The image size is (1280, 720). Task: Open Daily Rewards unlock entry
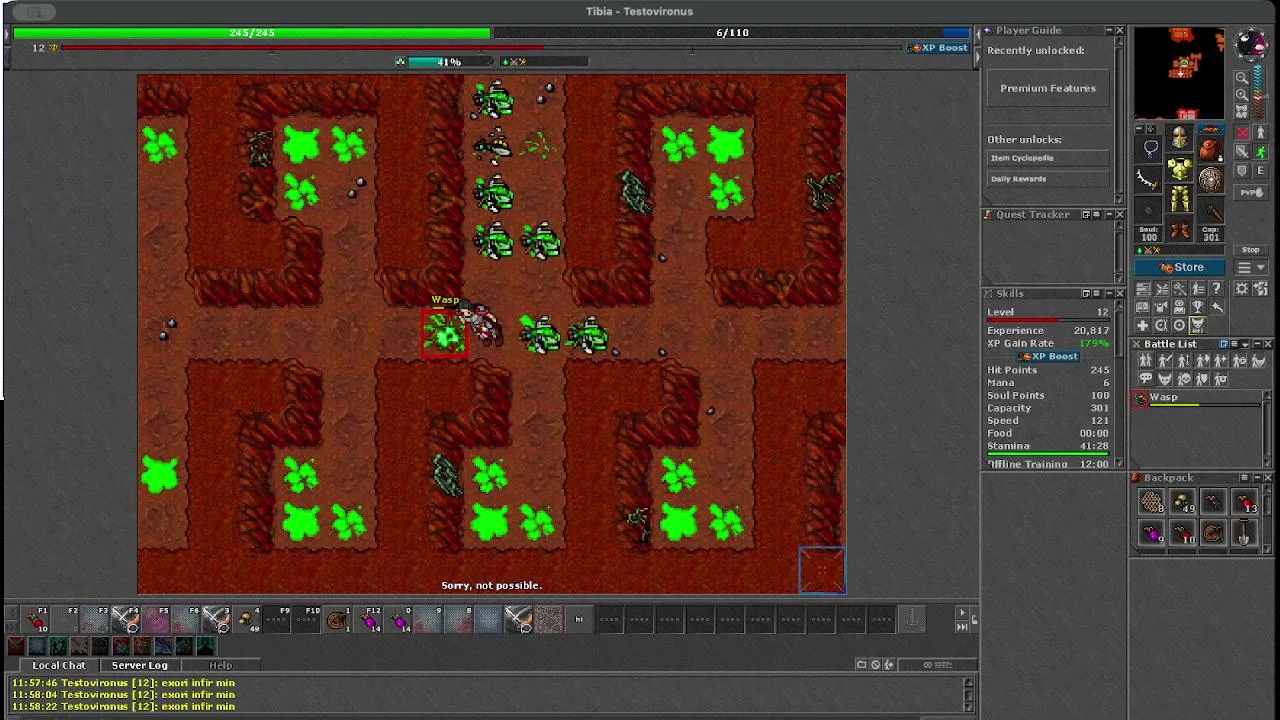[x=1048, y=179]
